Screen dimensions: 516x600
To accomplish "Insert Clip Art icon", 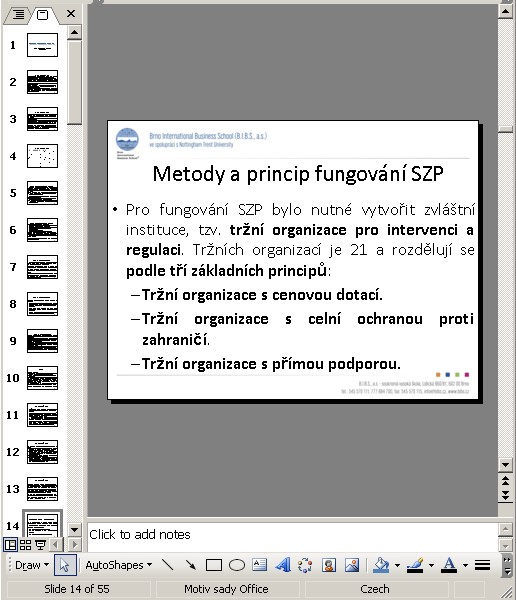I will (329, 565).
